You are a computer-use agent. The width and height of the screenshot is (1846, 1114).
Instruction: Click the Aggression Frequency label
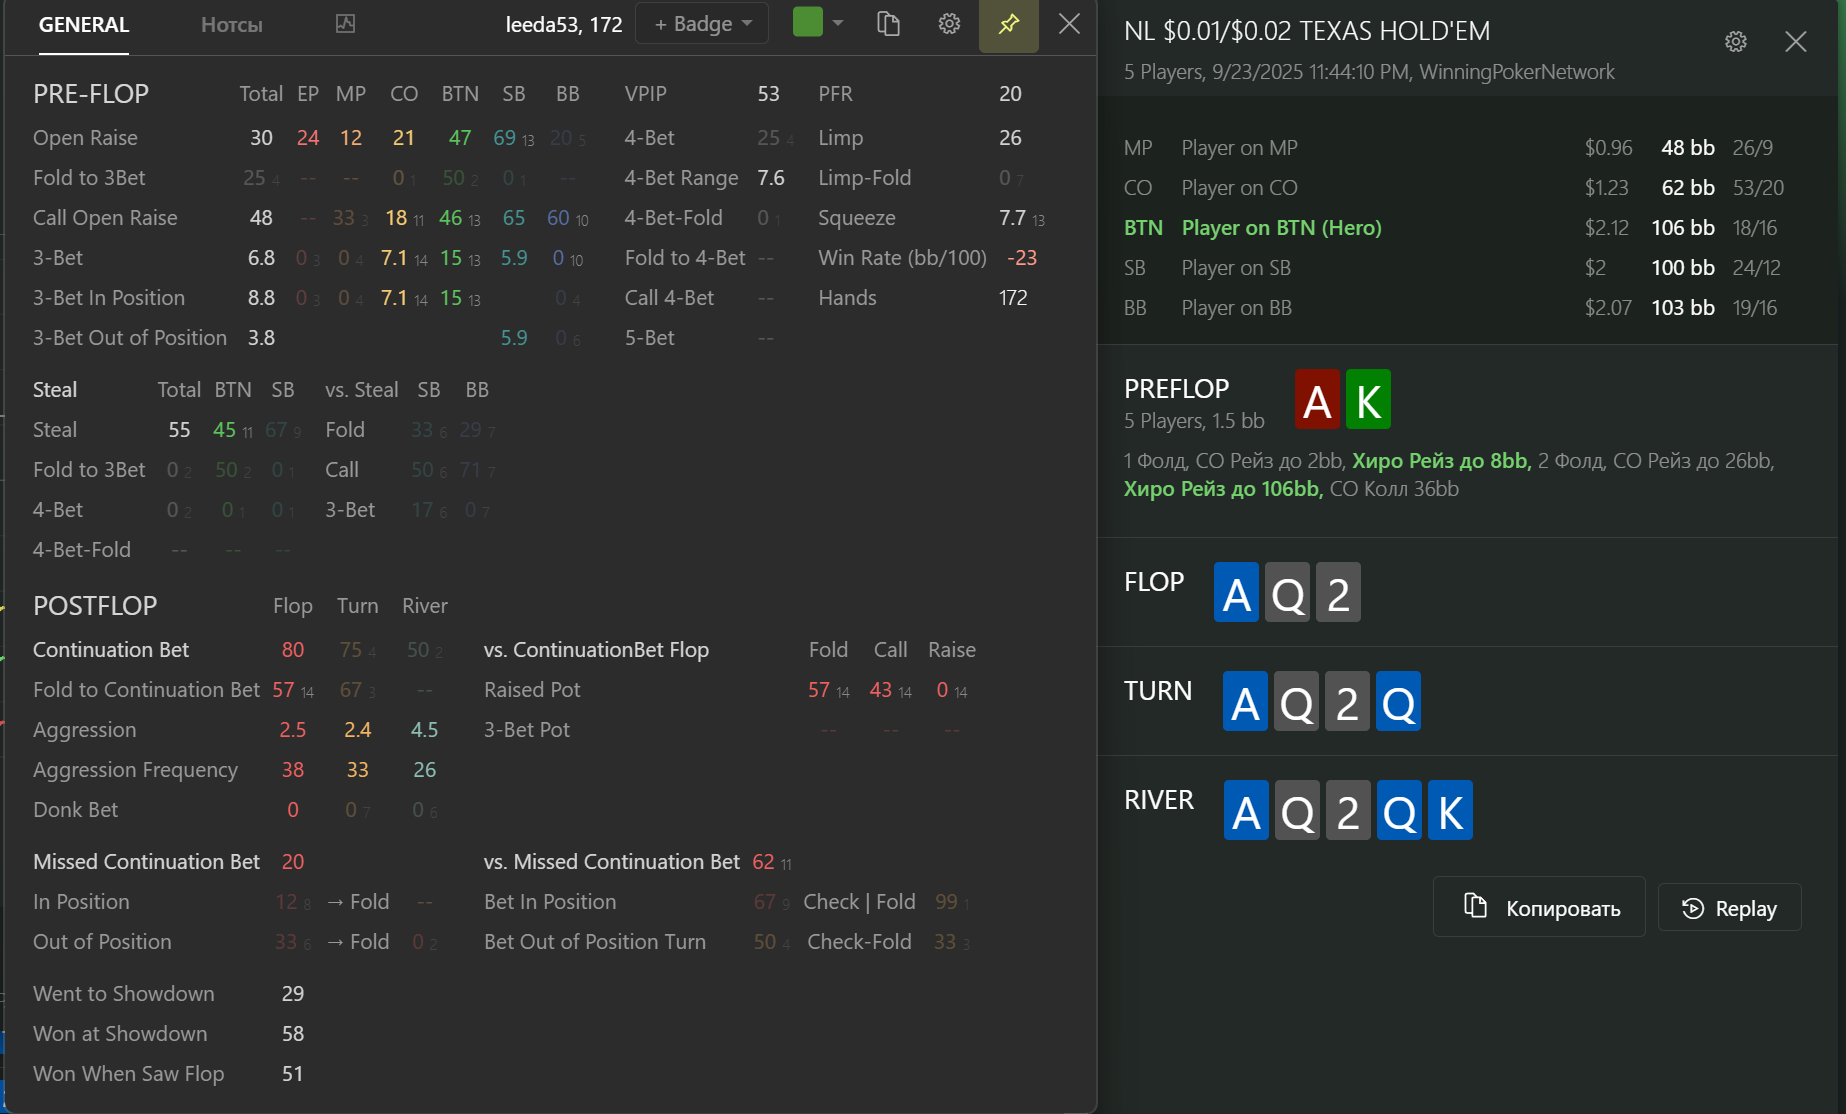pyautogui.click(x=135, y=770)
